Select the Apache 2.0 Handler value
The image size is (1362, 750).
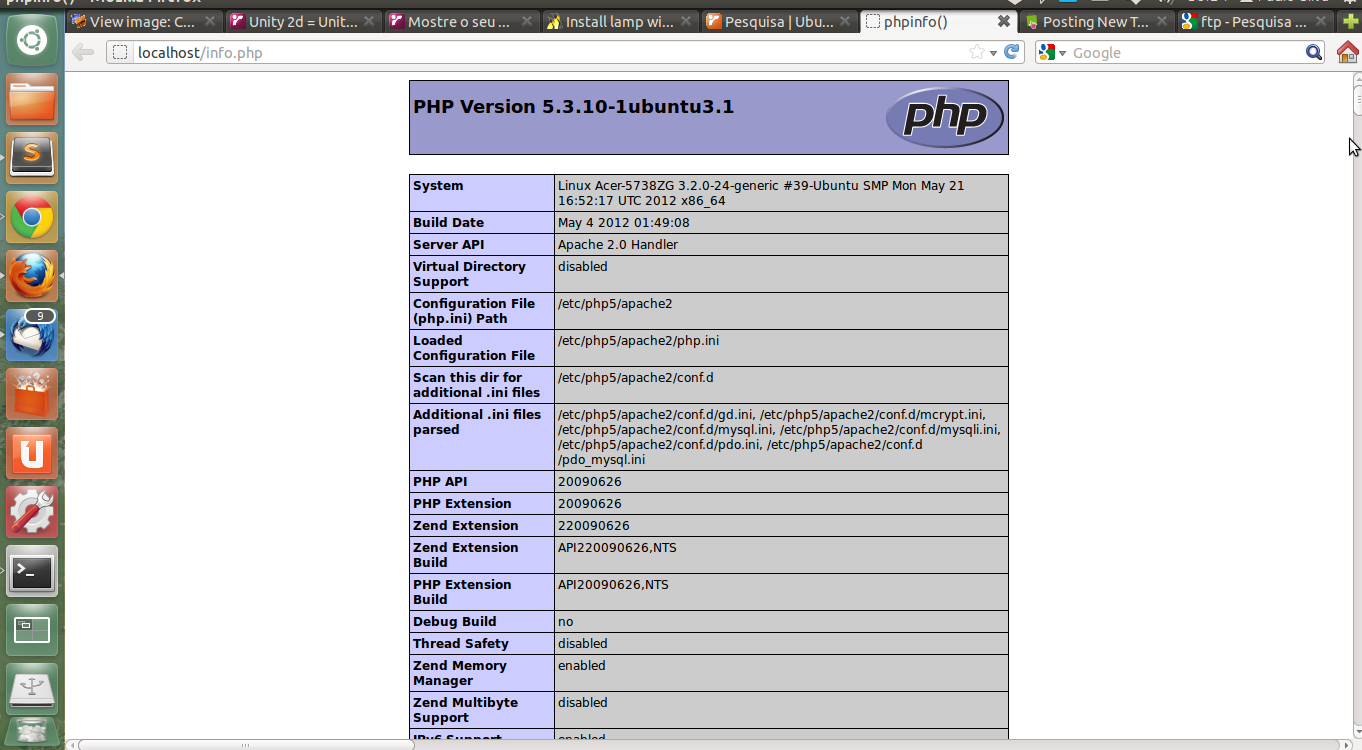pos(618,245)
